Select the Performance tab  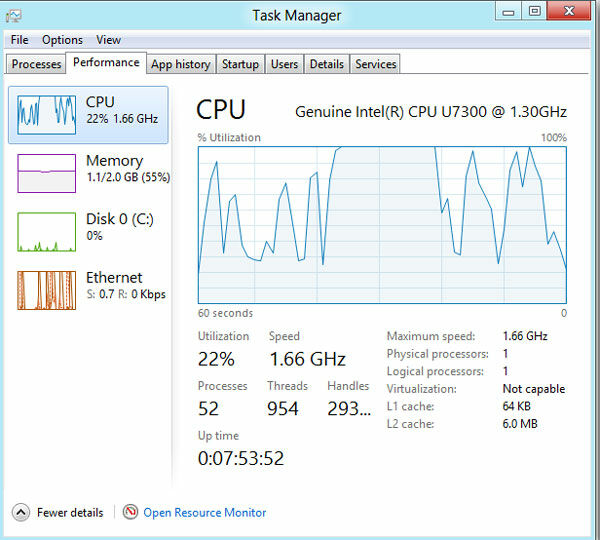106,62
